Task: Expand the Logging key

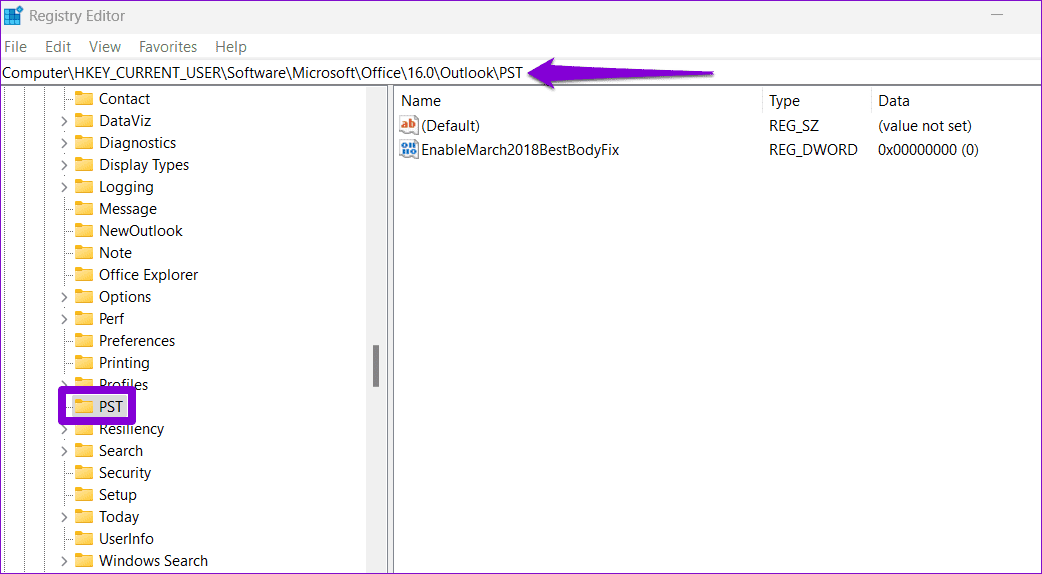Action: [64, 187]
